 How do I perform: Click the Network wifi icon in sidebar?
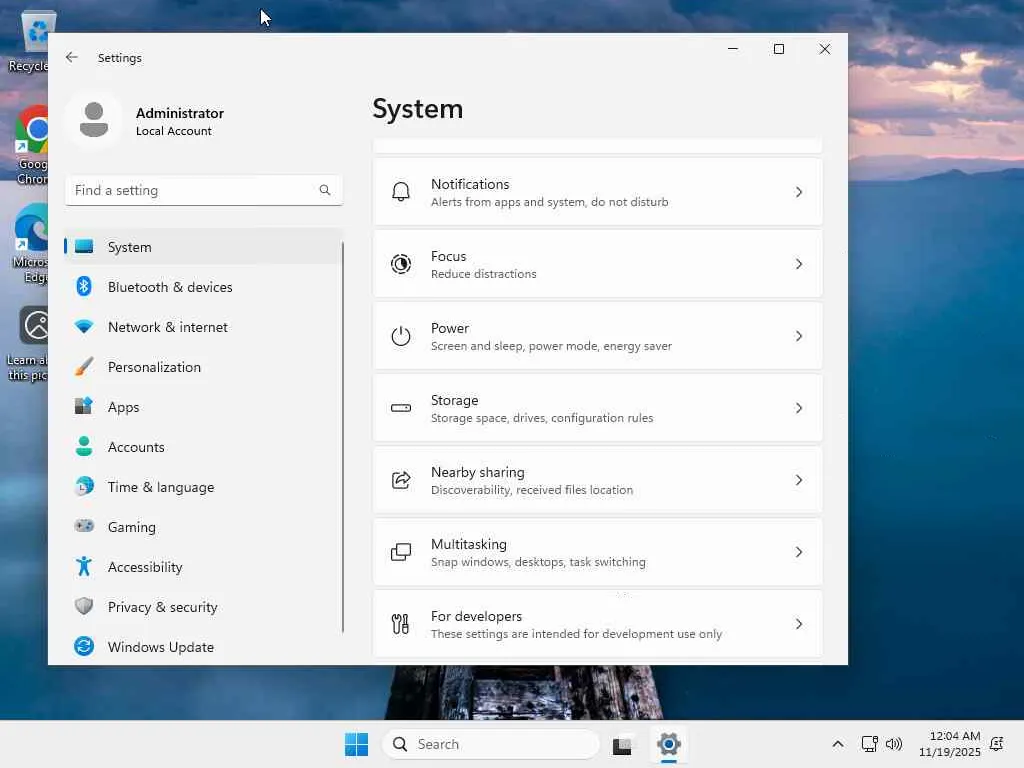click(x=84, y=327)
